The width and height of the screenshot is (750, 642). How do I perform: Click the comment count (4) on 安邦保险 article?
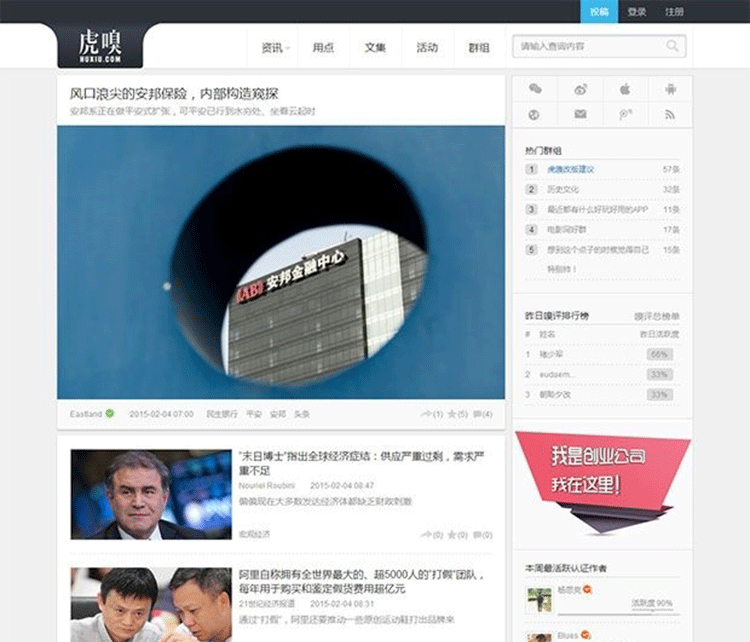pyautogui.click(x=483, y=414)
